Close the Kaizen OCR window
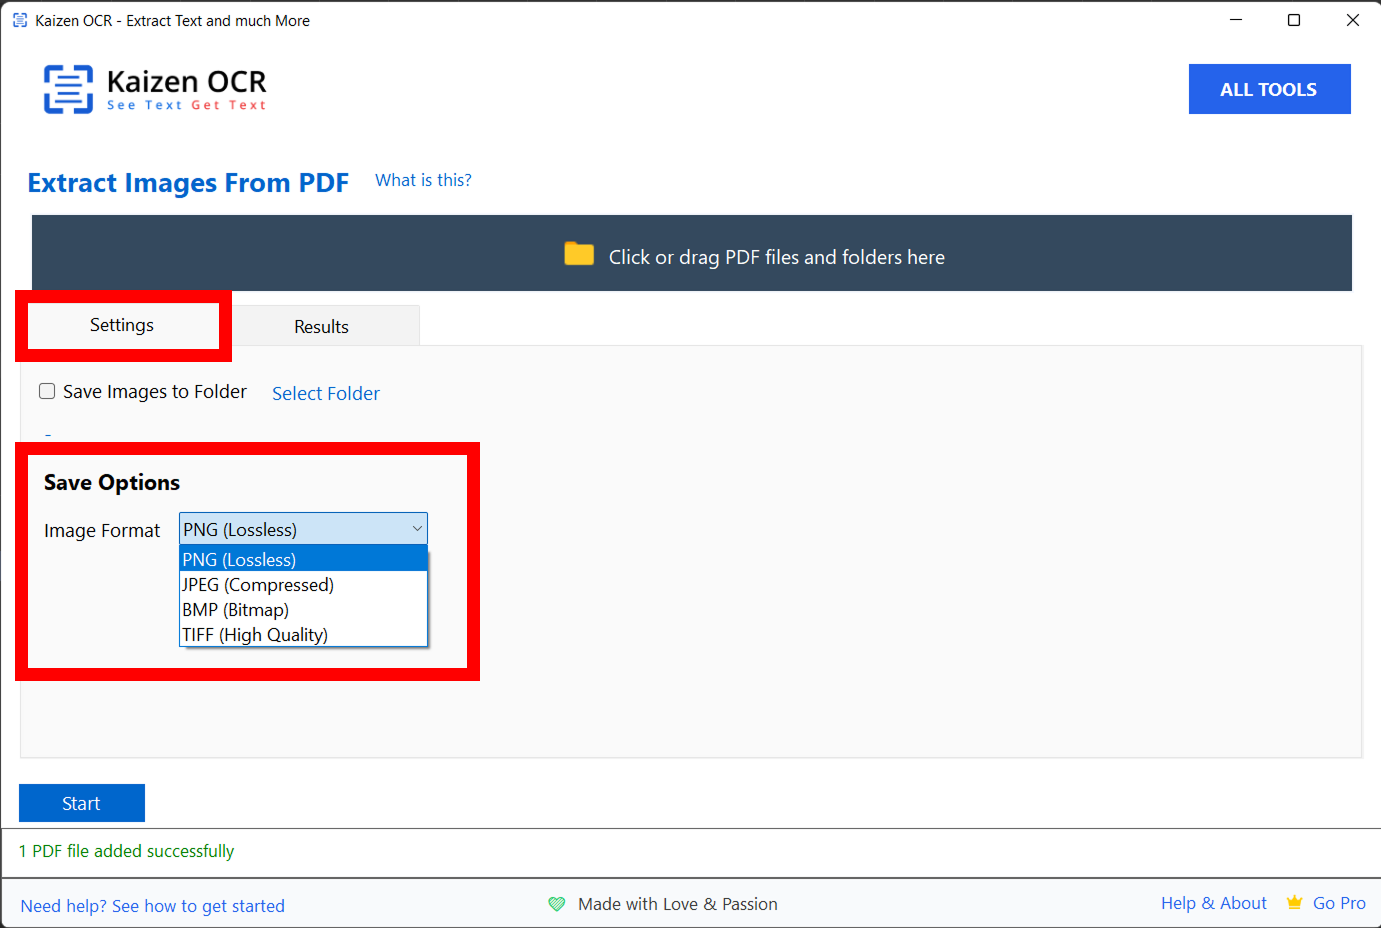Screen dimensions: 1381x928 pyautogui.click(x=1352, y=20)
